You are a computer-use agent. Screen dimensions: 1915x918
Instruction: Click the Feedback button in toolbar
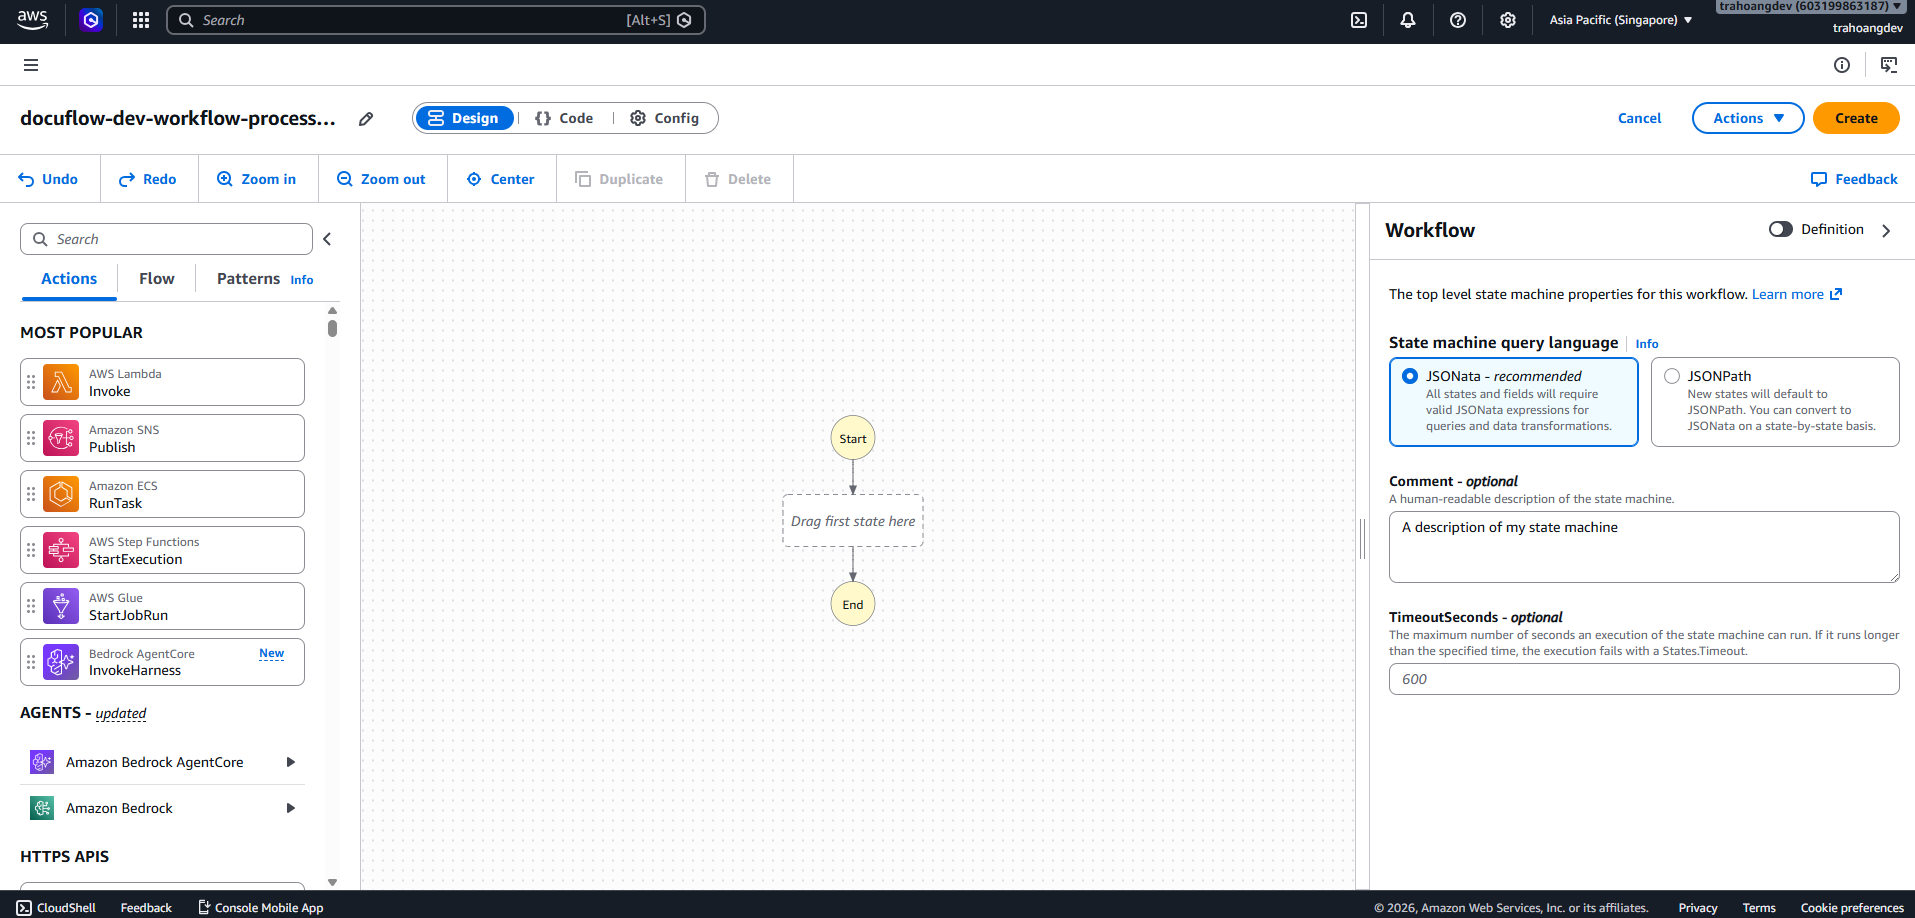click(1854, 179)
